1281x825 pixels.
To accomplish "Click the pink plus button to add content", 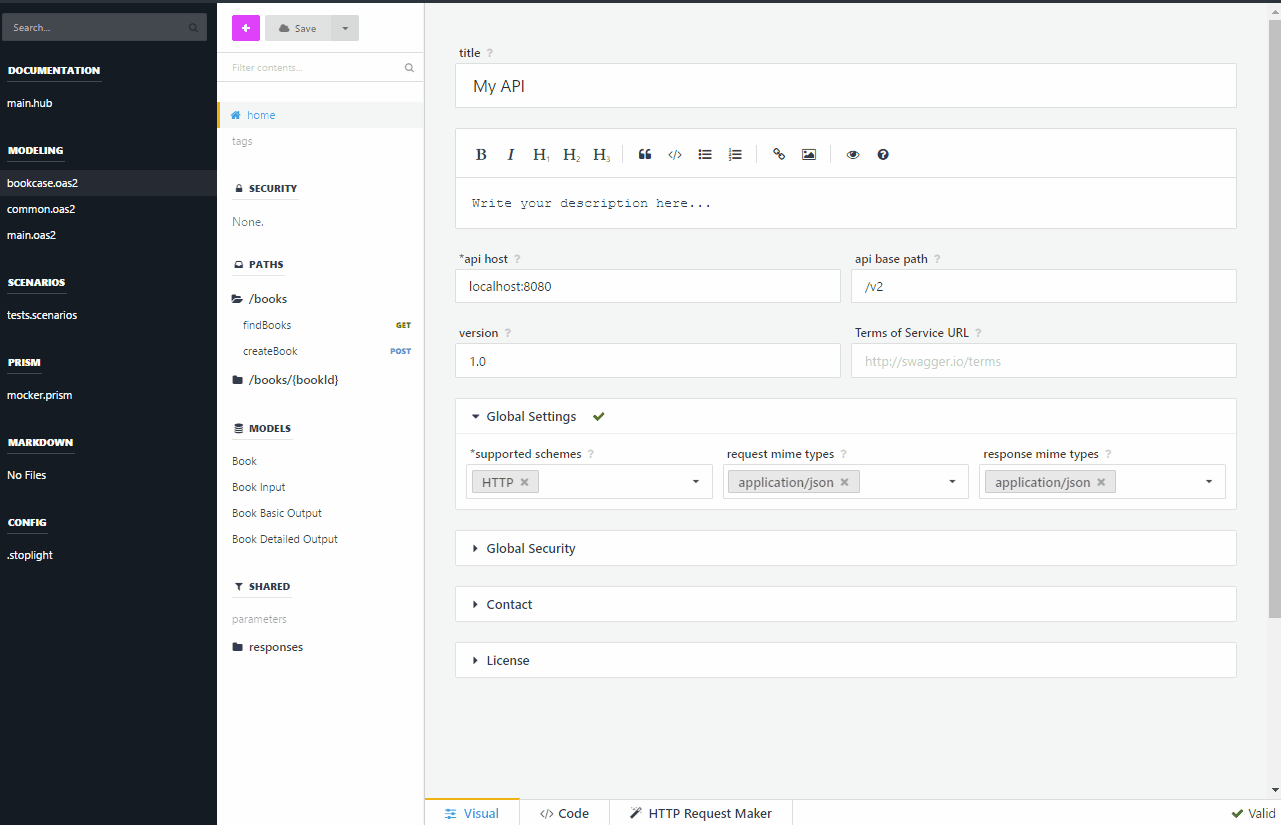I will (245, 28).
